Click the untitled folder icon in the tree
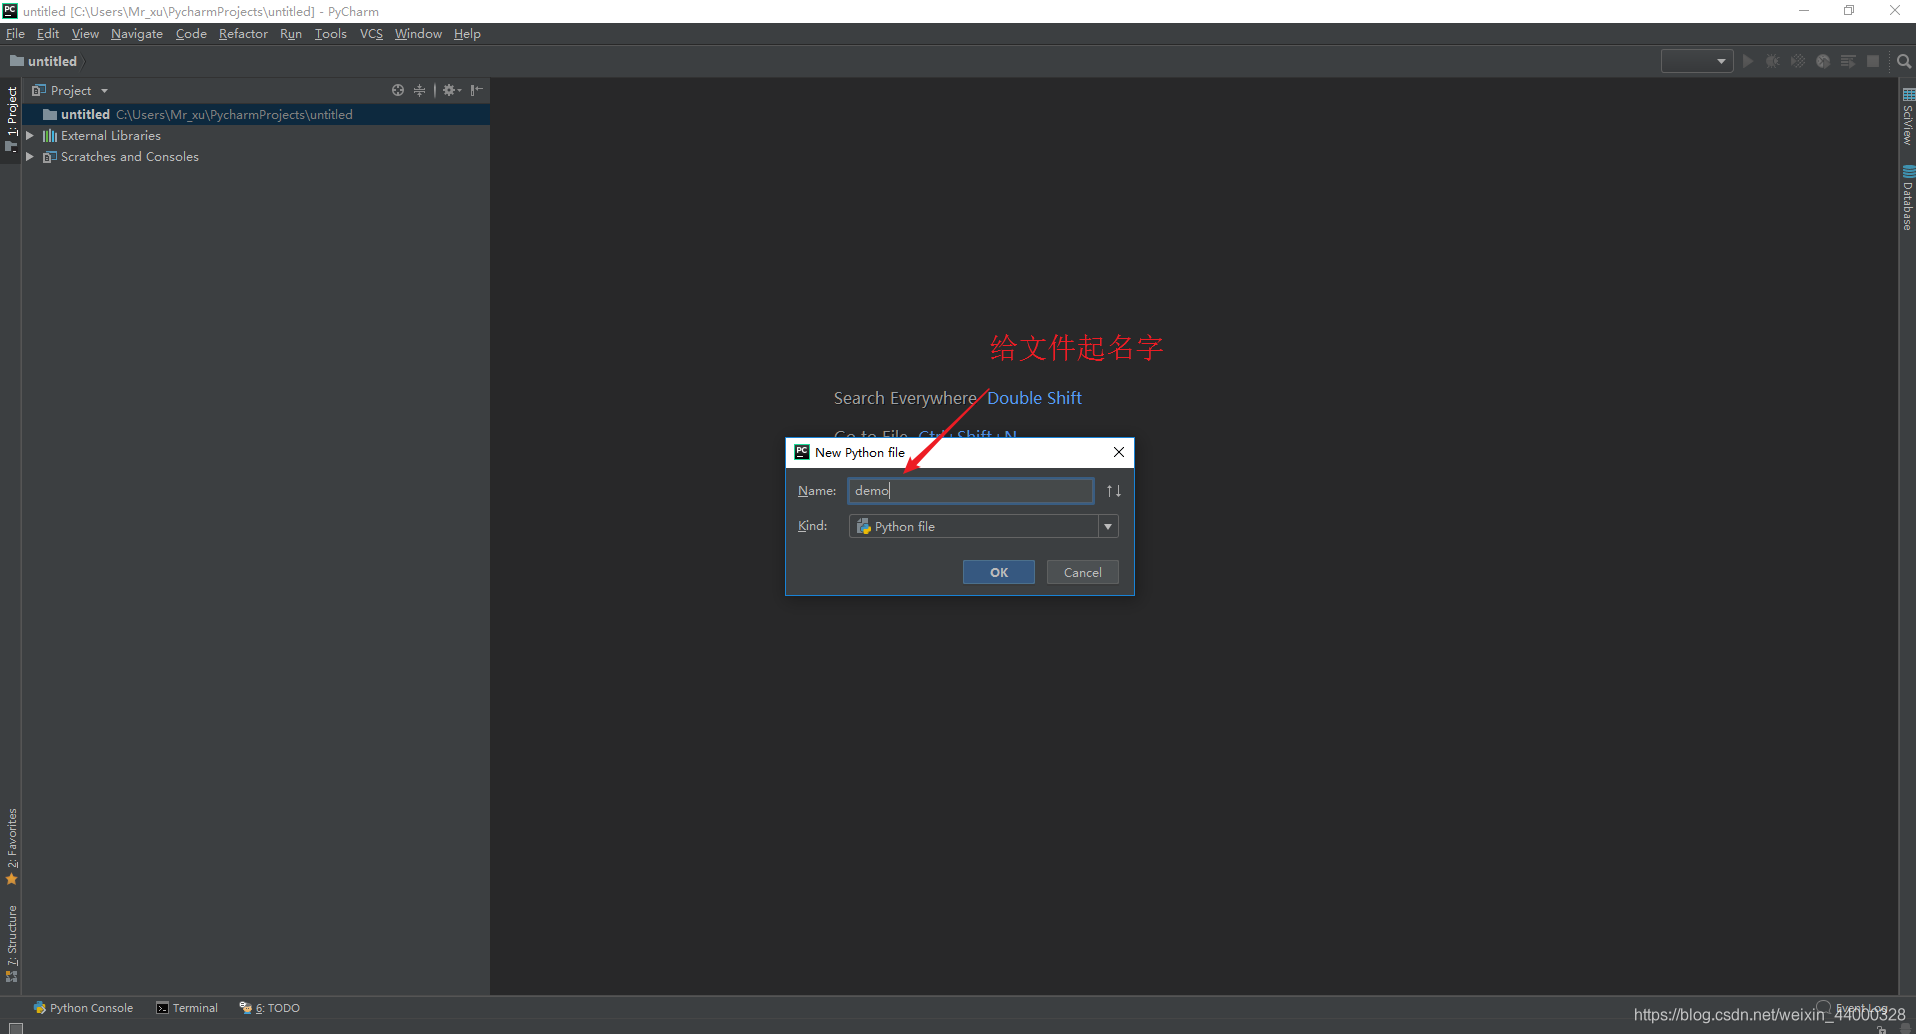Screen dimensions: 1916x1034 coord(50,115)
